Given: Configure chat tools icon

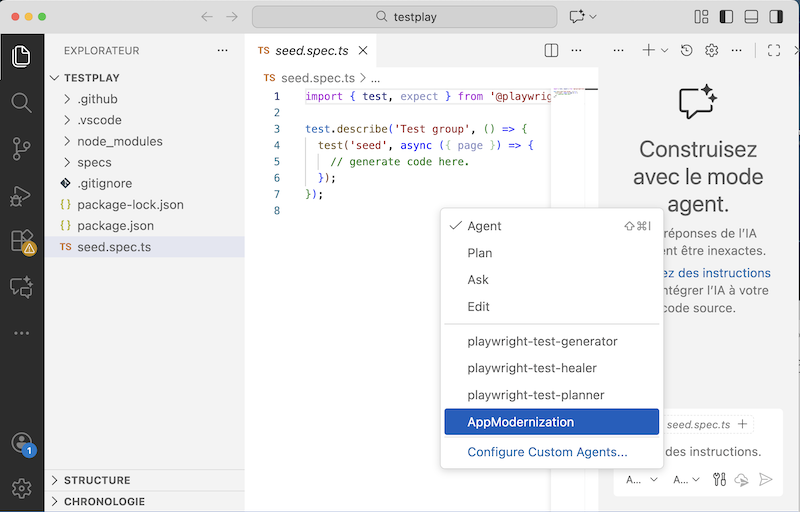Looking at the screenshot, I should (719, 479).
